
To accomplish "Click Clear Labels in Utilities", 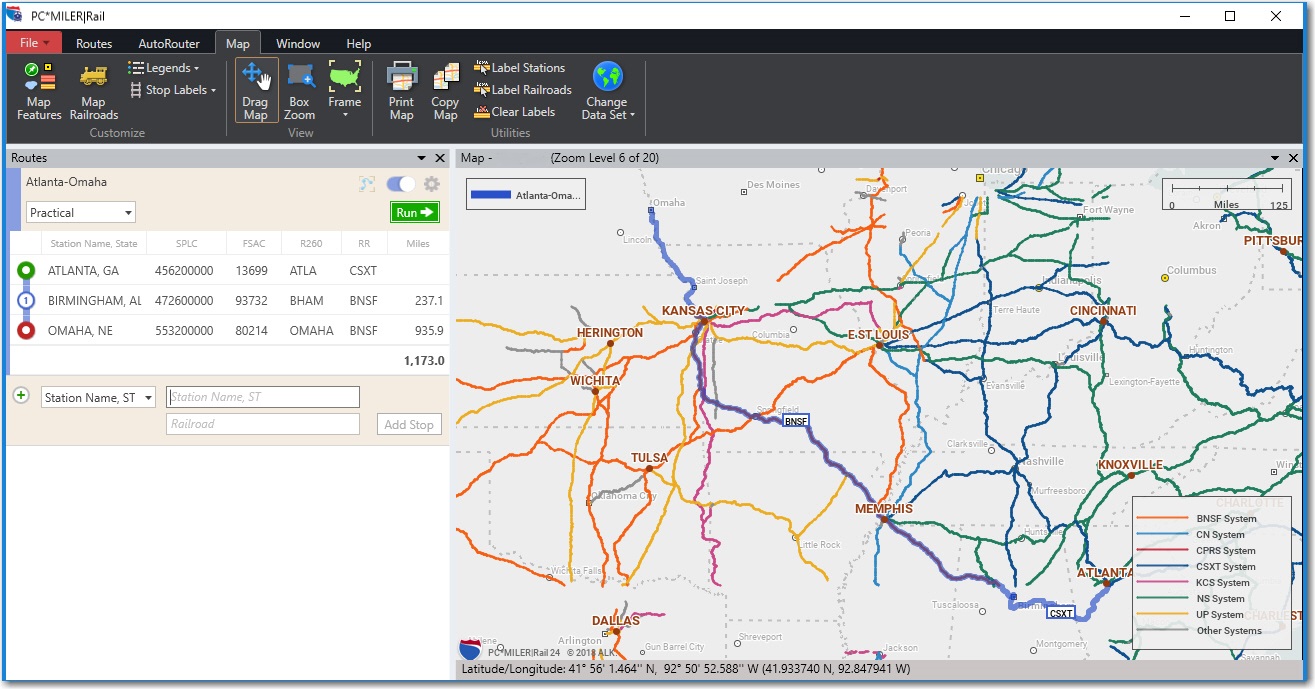I will (x=514, y=112).
